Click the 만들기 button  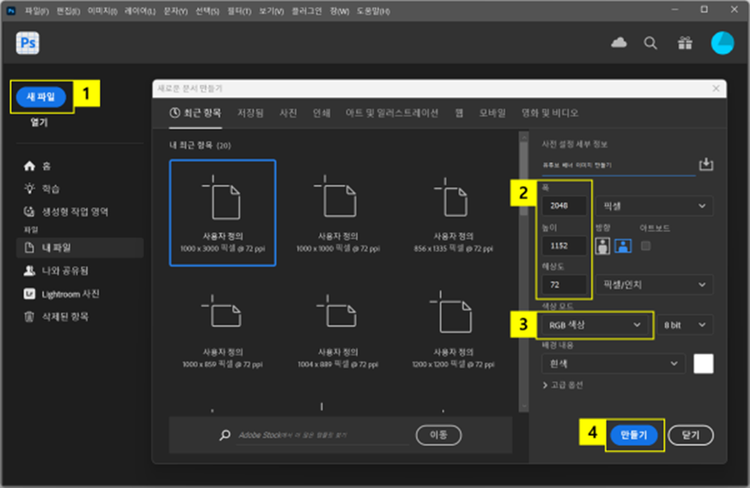click(634, 435)
